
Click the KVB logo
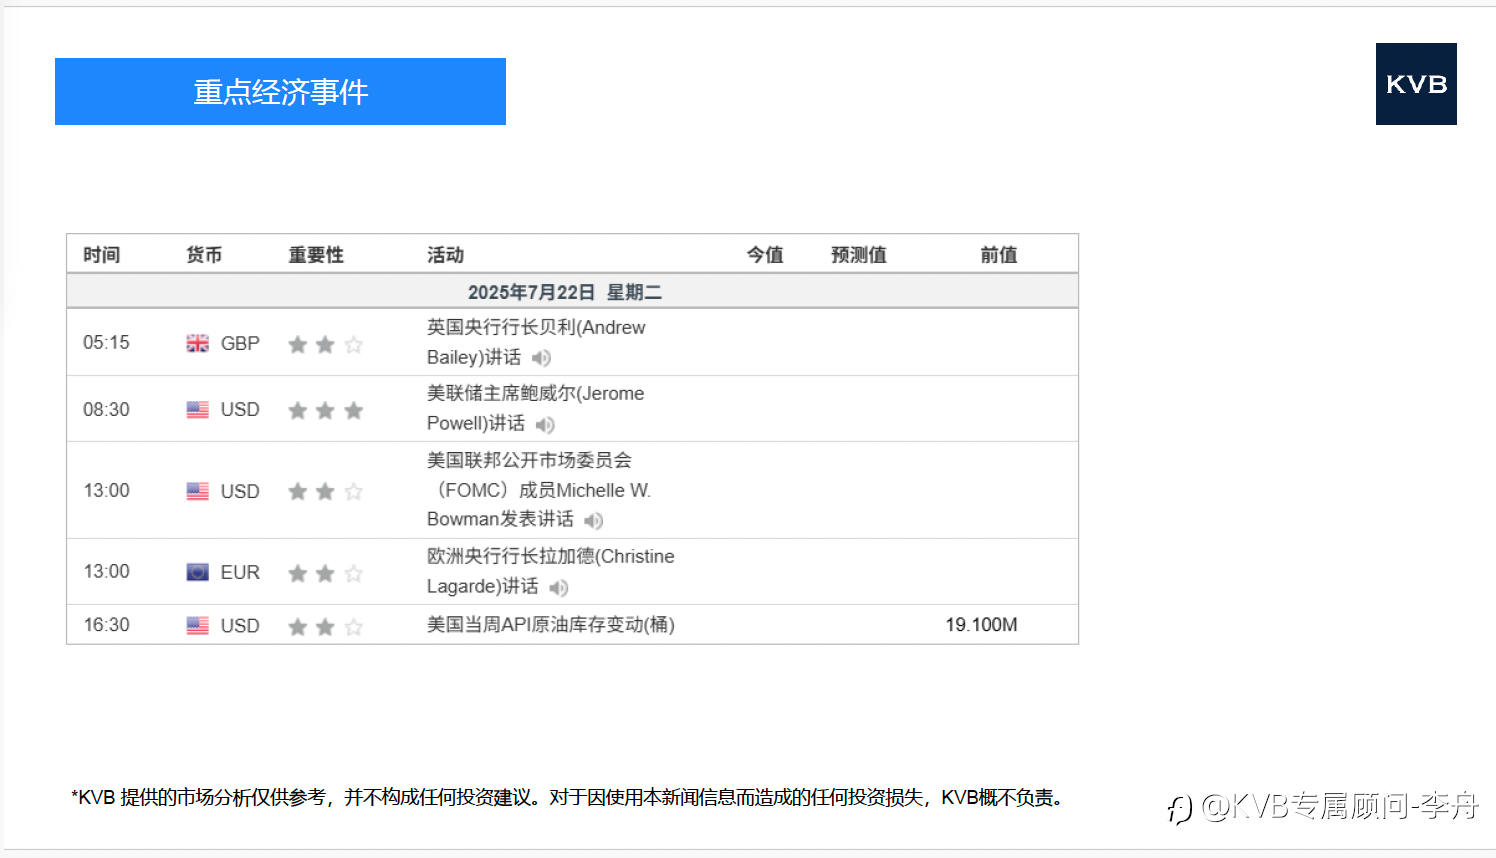[x=1416, y=84]
